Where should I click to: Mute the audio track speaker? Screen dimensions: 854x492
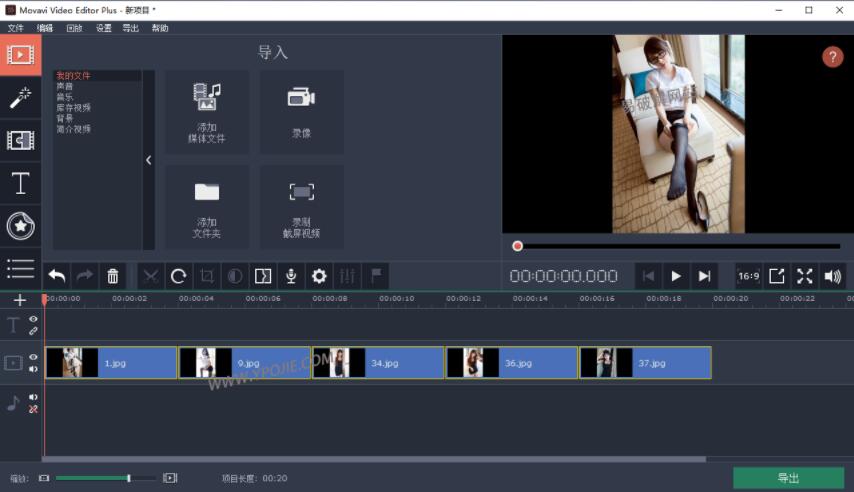[x=33, y=397]
